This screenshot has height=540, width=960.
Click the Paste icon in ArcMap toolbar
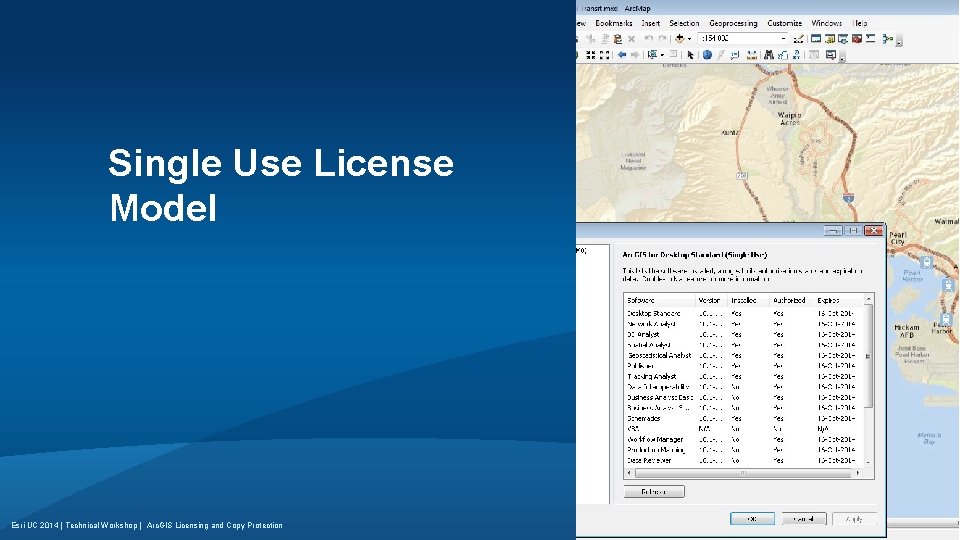[x=618, y=39]
